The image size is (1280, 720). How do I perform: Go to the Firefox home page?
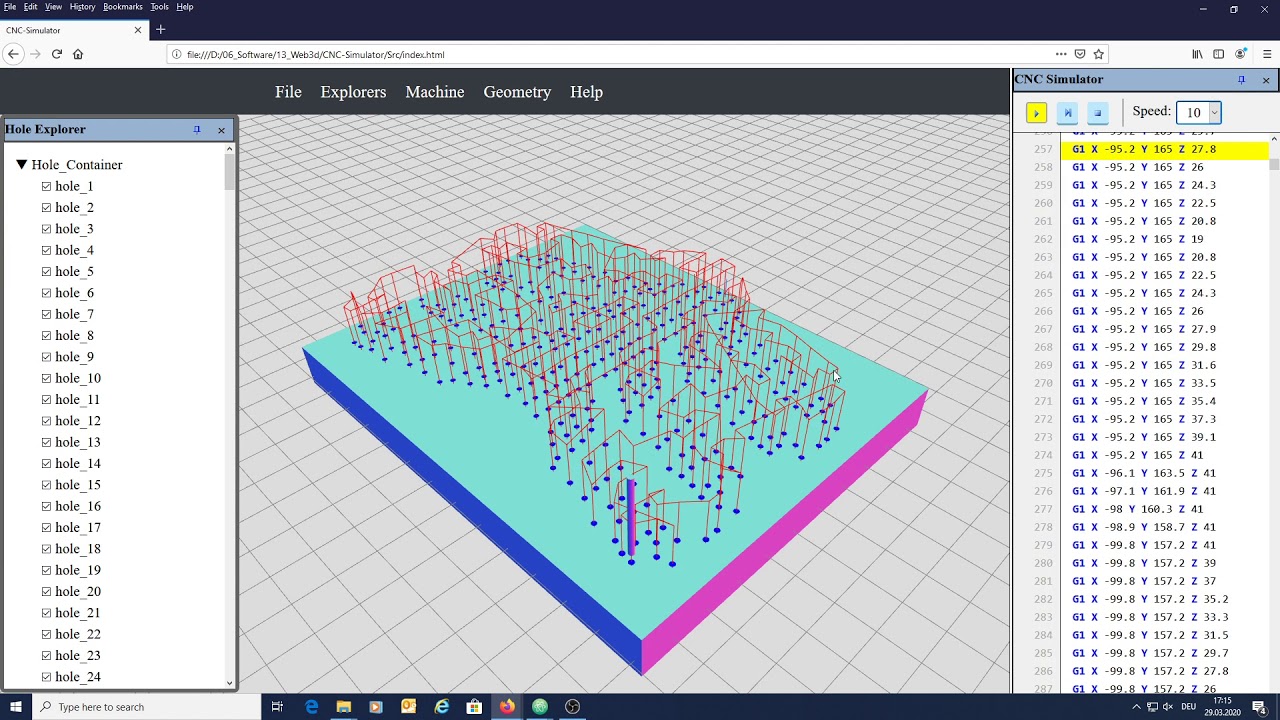click(78, 54)
